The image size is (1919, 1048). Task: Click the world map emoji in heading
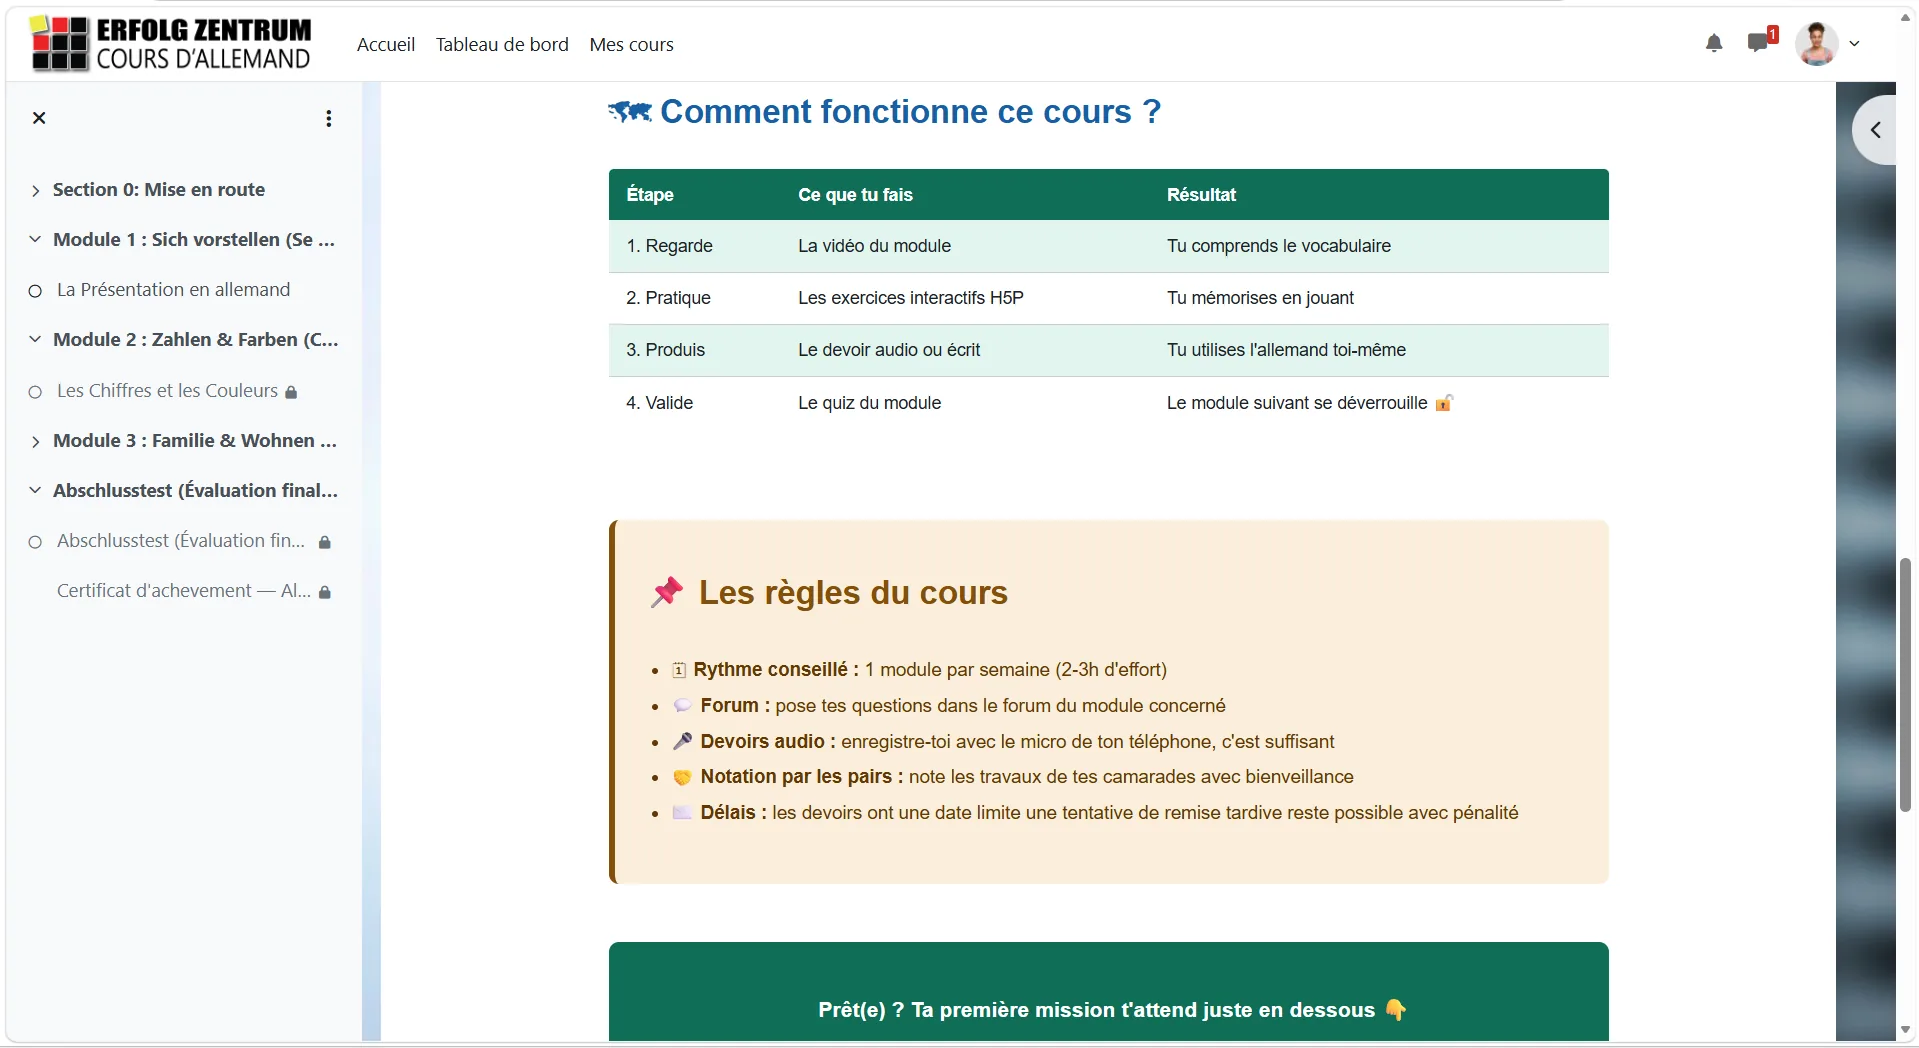click(630, 112)
